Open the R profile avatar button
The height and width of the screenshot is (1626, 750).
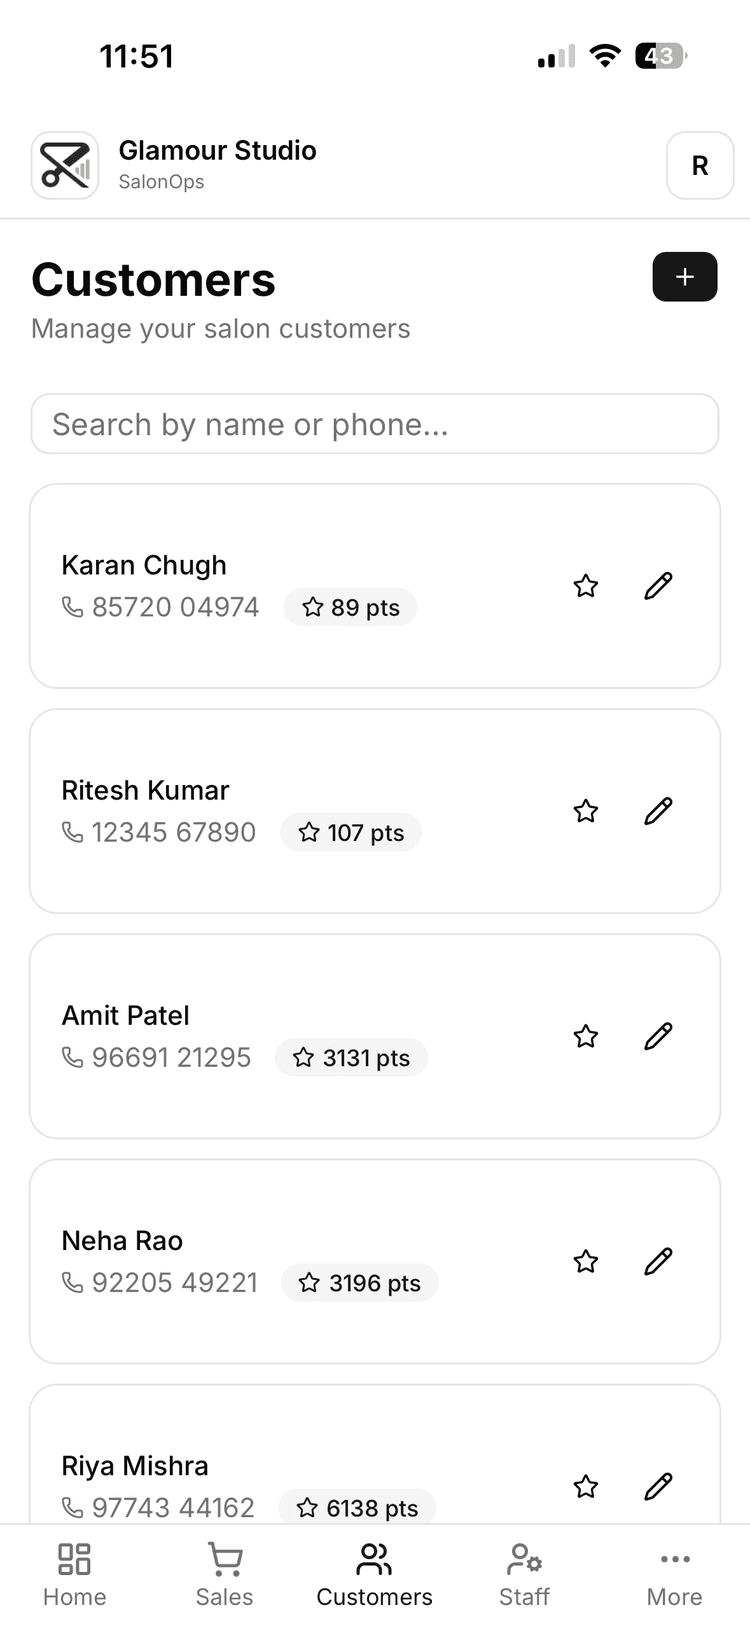[700, 166]
